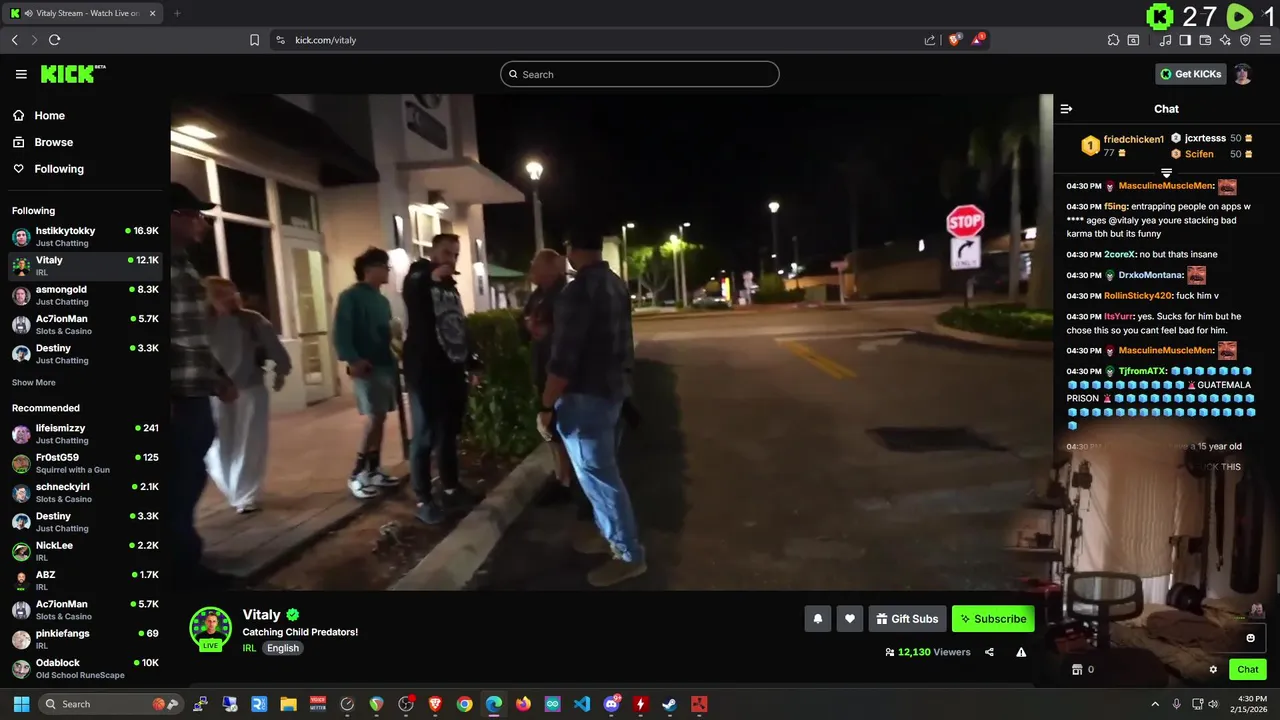Click the share icon in address bar
1280x720 pixels.
930,40
